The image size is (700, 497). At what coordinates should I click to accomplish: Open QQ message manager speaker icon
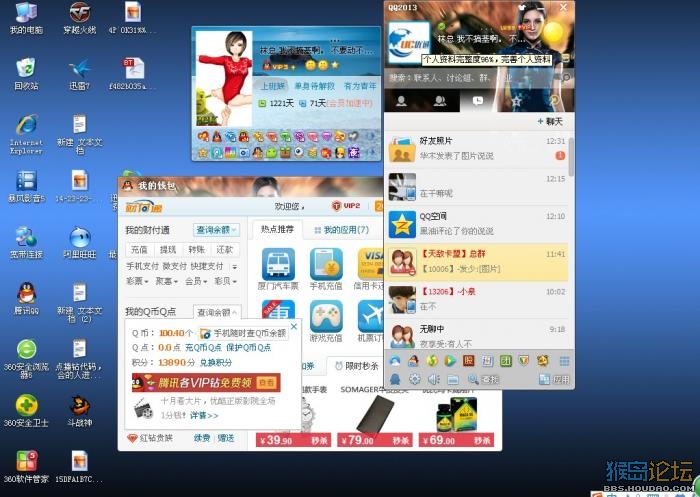[433, 380]
